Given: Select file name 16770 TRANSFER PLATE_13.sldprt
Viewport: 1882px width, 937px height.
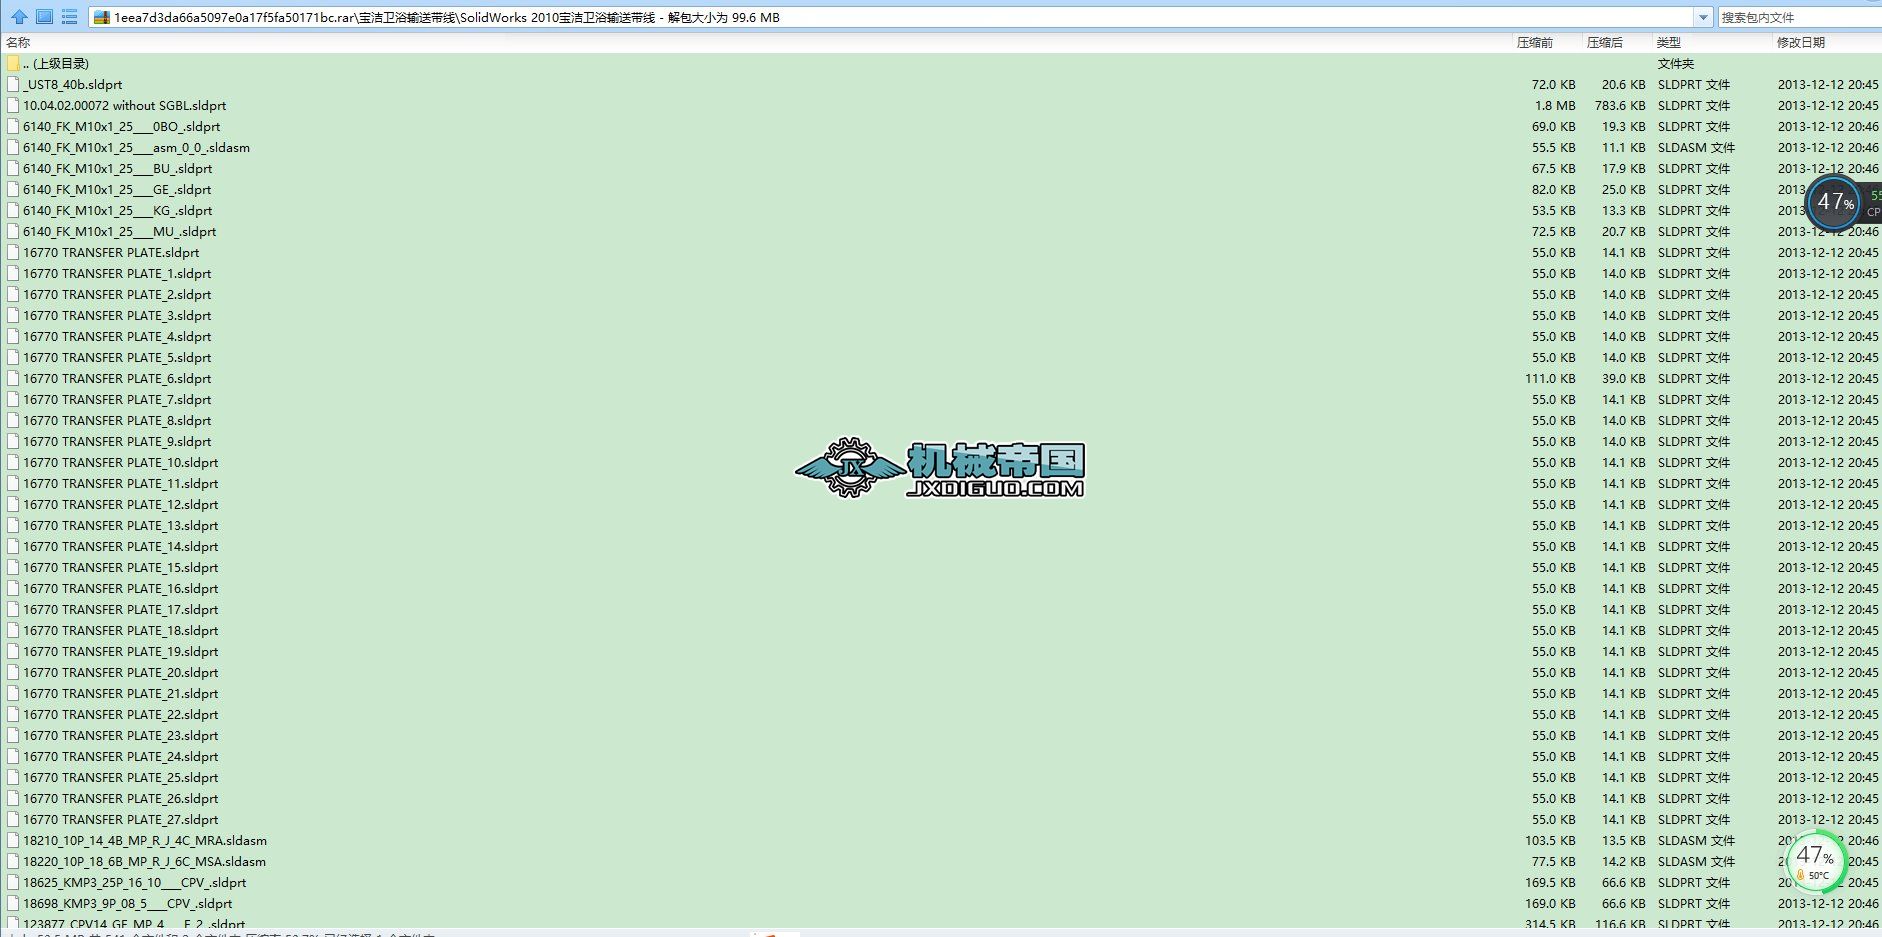Looking at the screenshot, I should click(120, 525).
